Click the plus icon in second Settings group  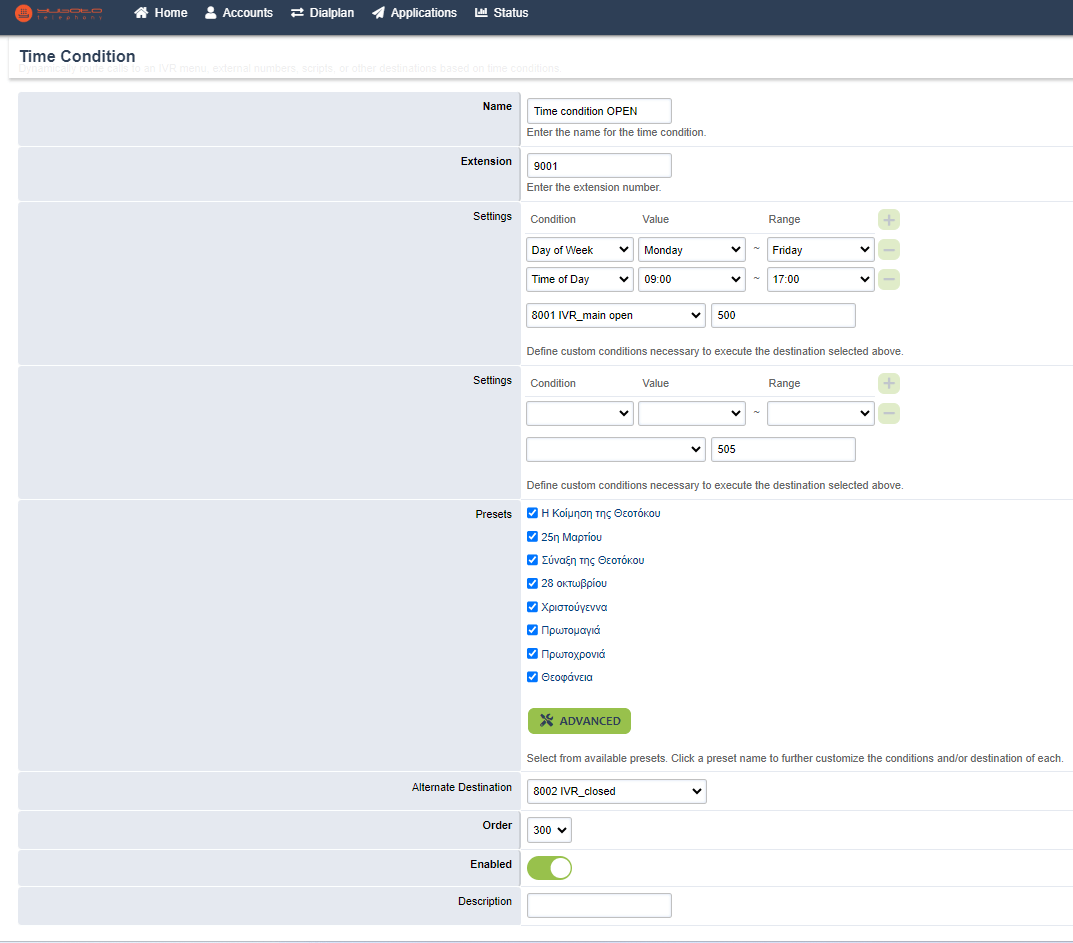888,384
